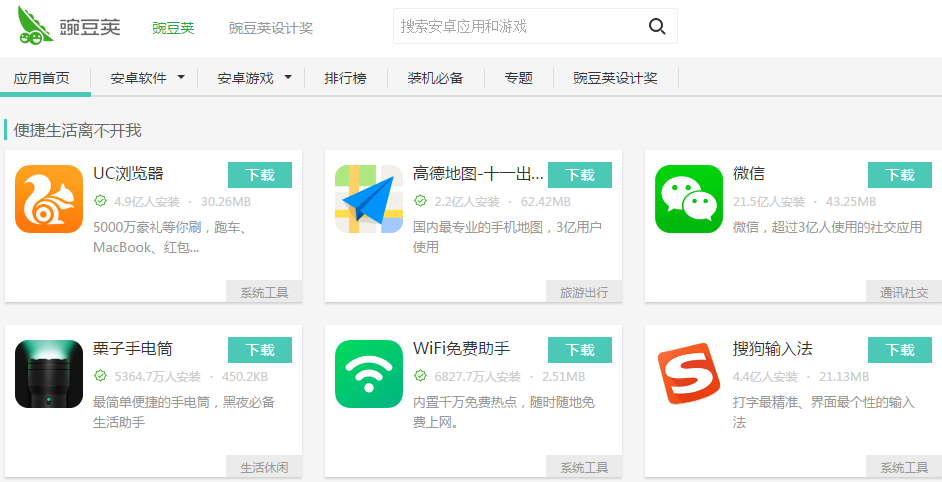
Task: Click 系统工具 tag on UC浏览器 card
Action: pyautogui.click(x=264, y=292)
